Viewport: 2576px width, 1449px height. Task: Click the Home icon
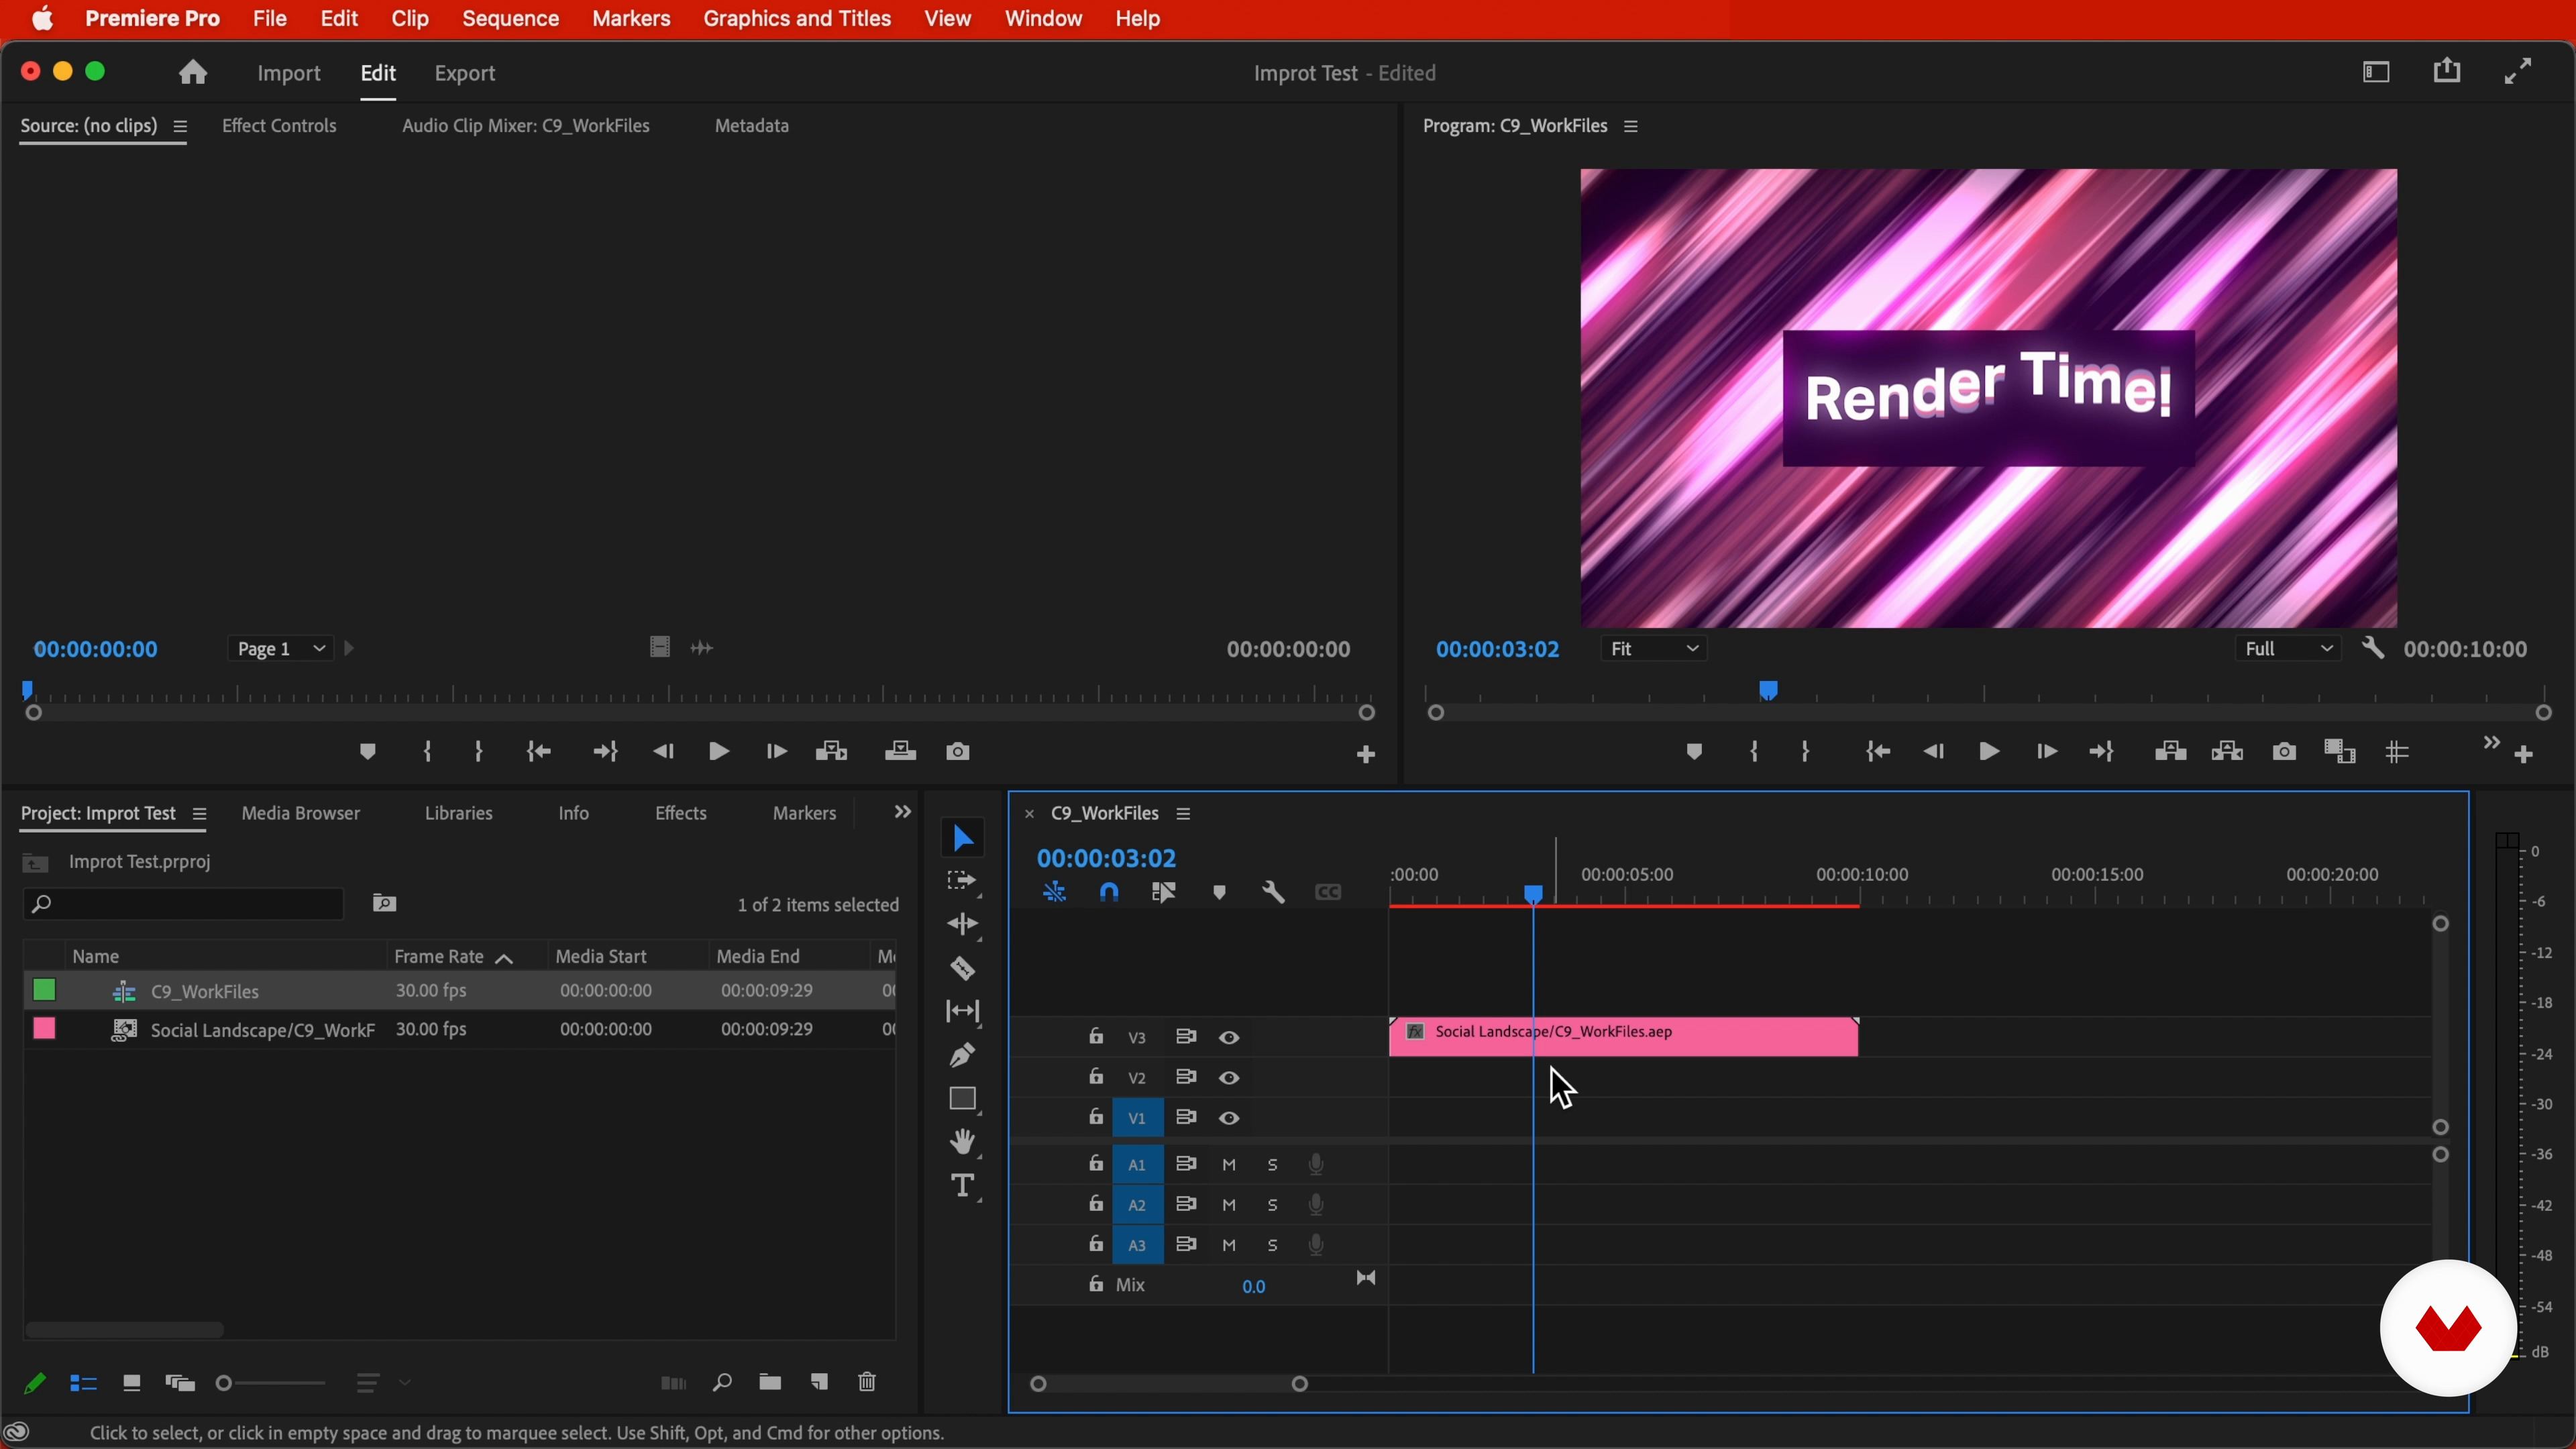pos(193,72)
